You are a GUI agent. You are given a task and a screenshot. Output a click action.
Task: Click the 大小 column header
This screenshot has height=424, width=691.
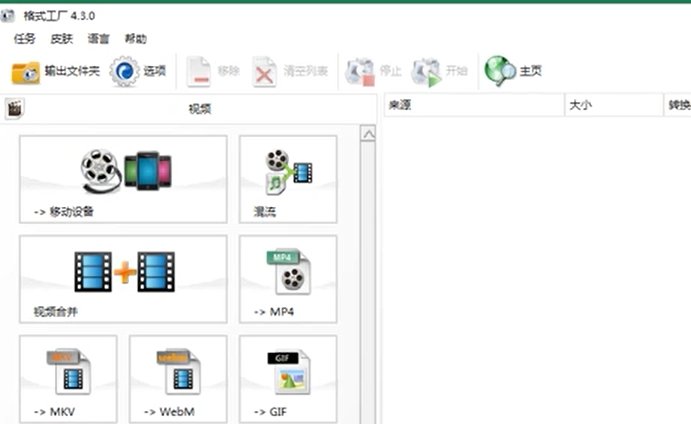tap(614, 105)
